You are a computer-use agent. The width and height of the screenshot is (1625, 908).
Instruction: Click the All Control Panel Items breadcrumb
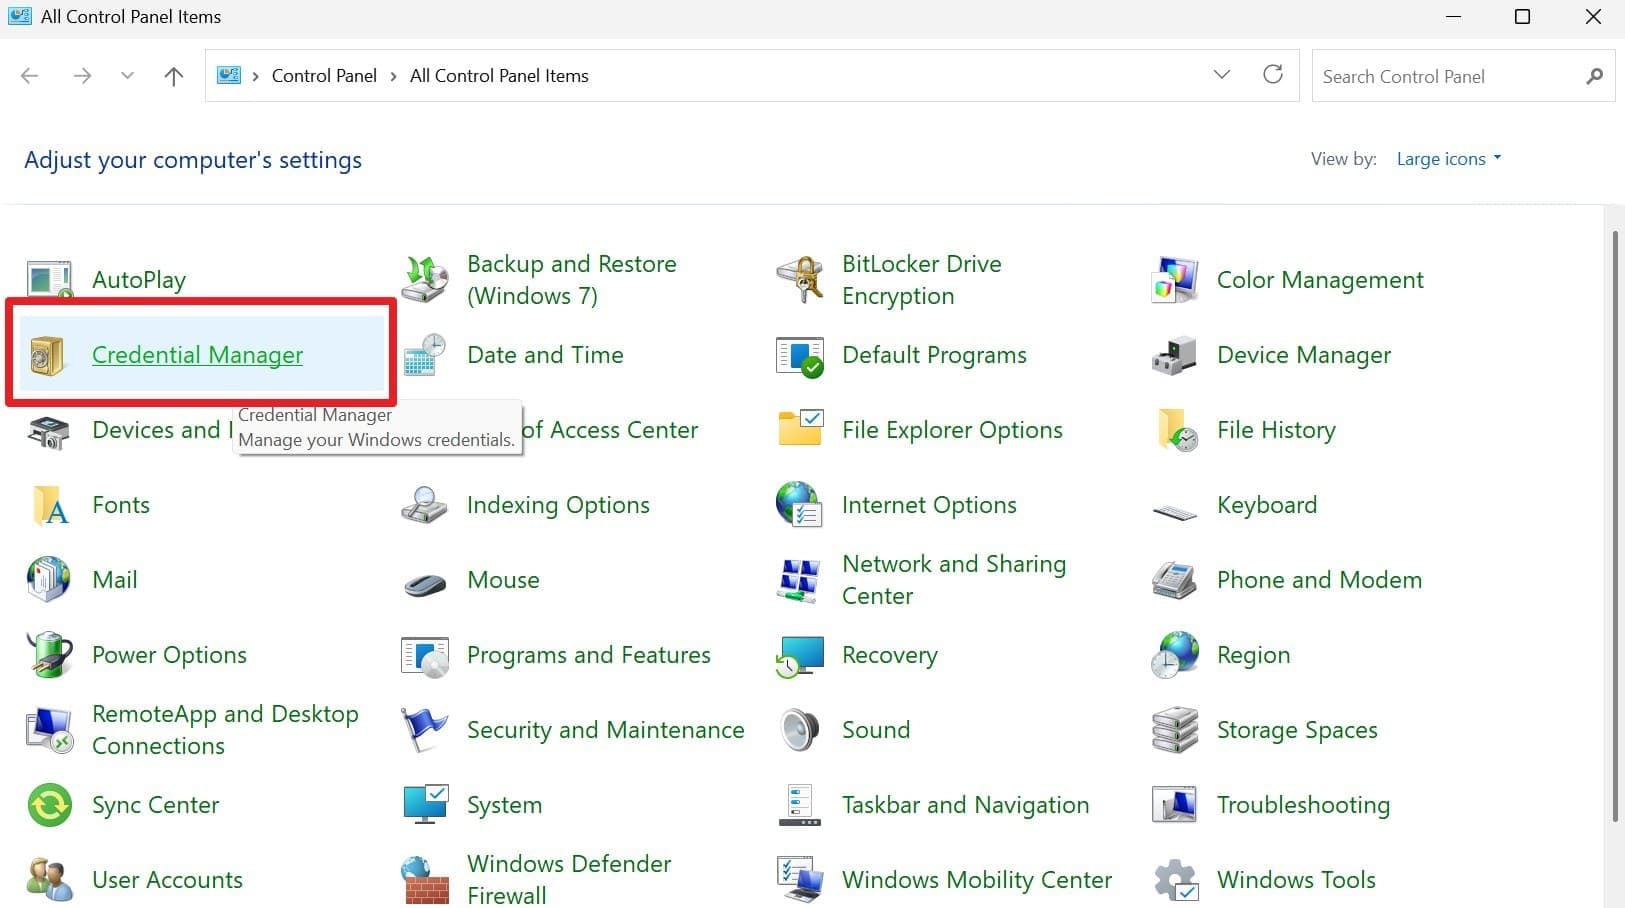tap(499, 76)
